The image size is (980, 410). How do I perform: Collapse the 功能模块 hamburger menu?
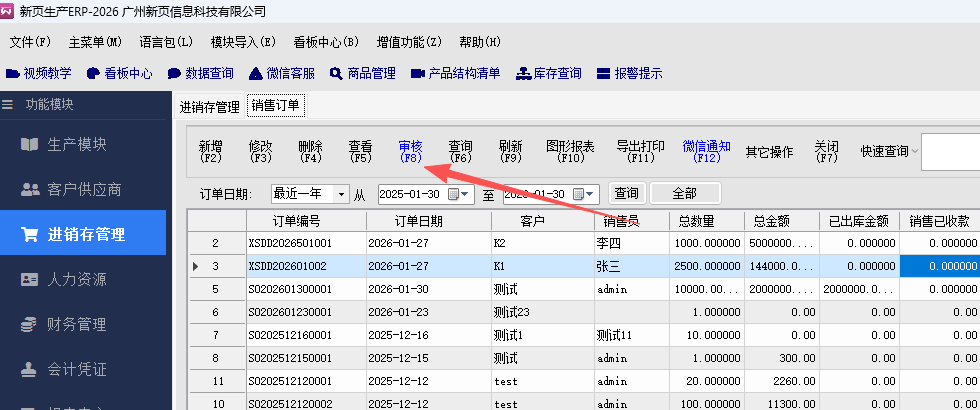click(8, 104)
